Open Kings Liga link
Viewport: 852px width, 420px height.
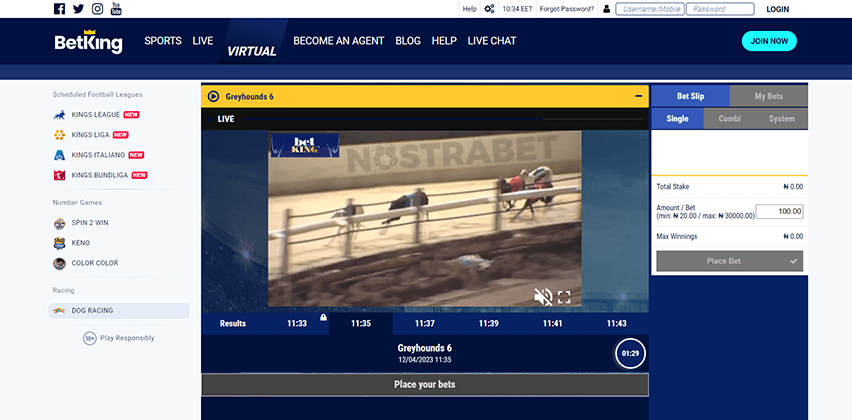[91, 135]
